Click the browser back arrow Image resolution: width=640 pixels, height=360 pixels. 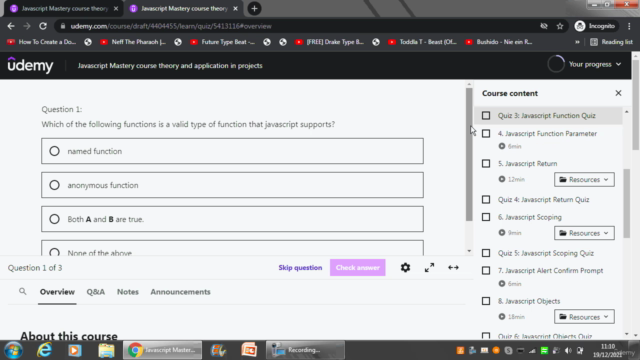point(11,26)
